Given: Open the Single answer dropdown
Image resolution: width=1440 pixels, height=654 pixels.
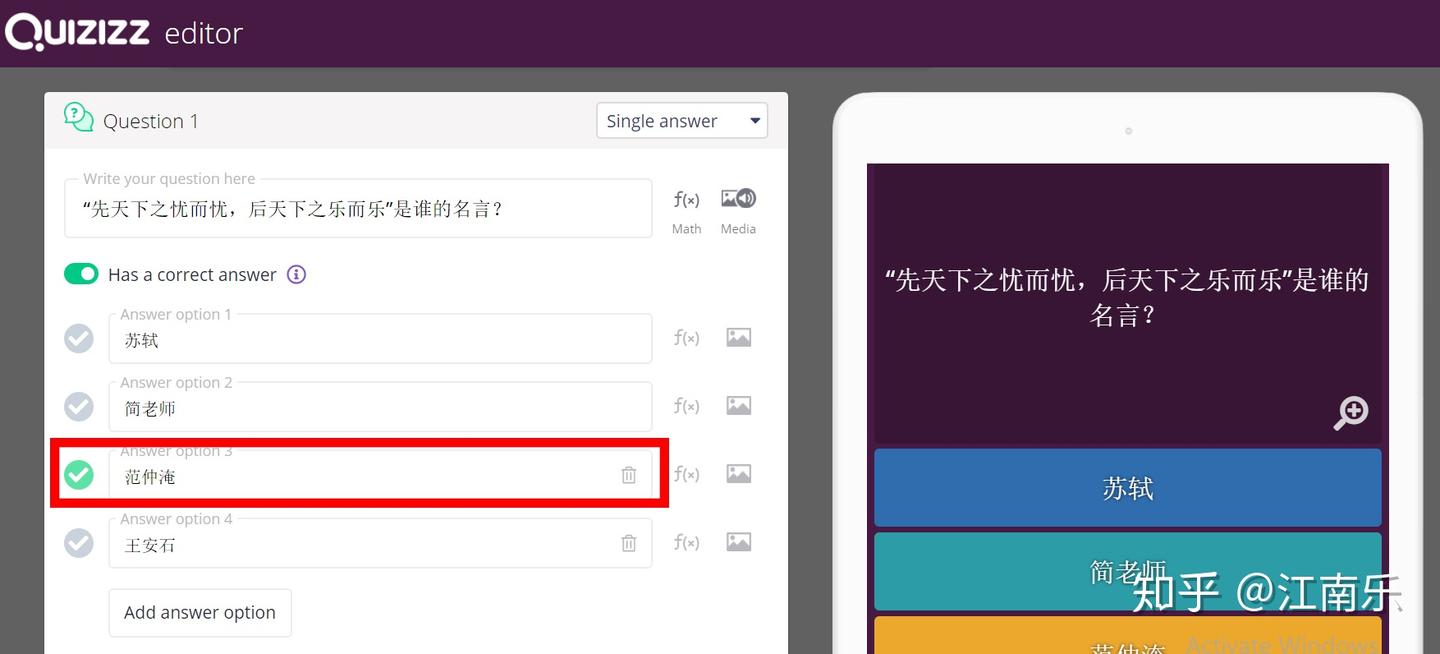Looking at the screenshot, I should click(x=681, y=120).
